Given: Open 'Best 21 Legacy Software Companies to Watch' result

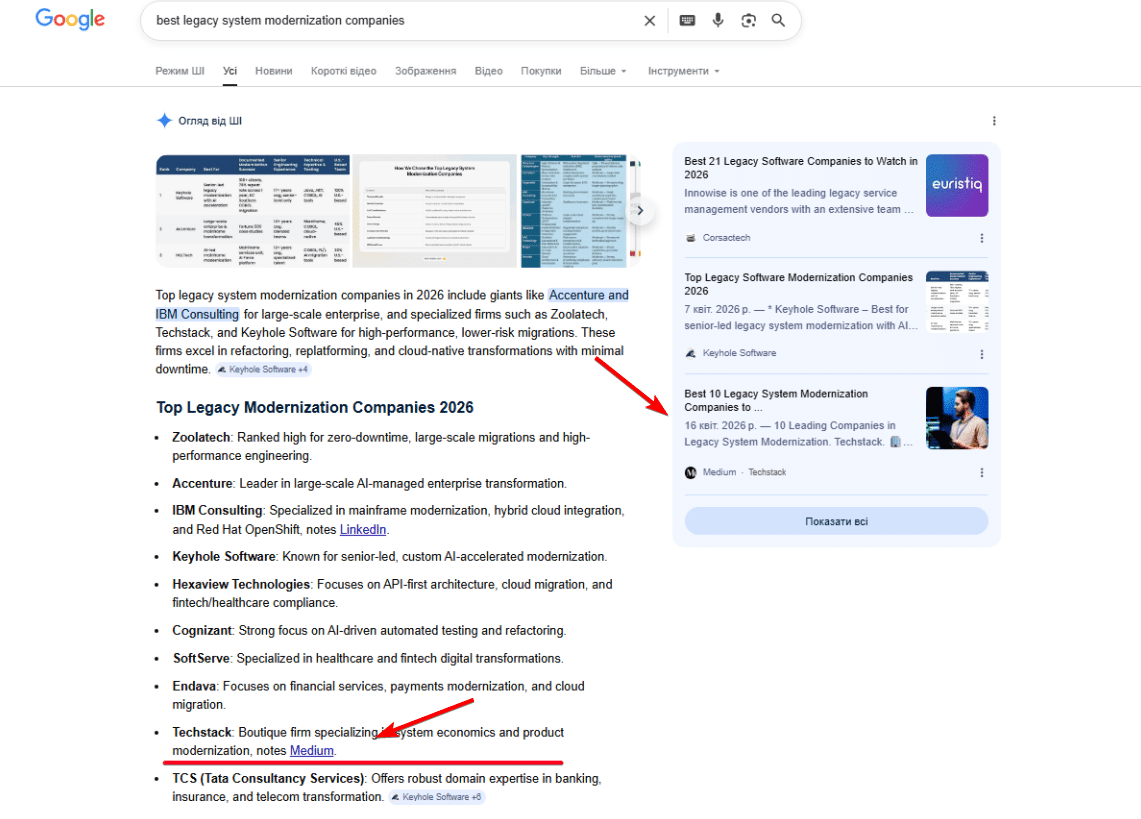Looking at the screenshot, I should coord(800,167).
